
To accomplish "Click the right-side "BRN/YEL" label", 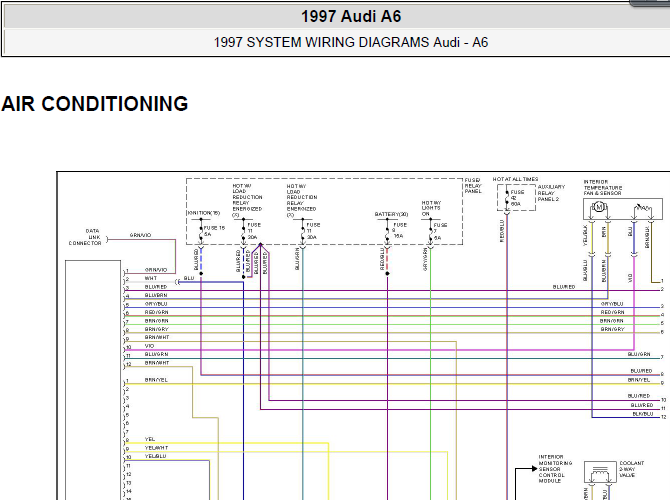I will click(x=639, y=380).
